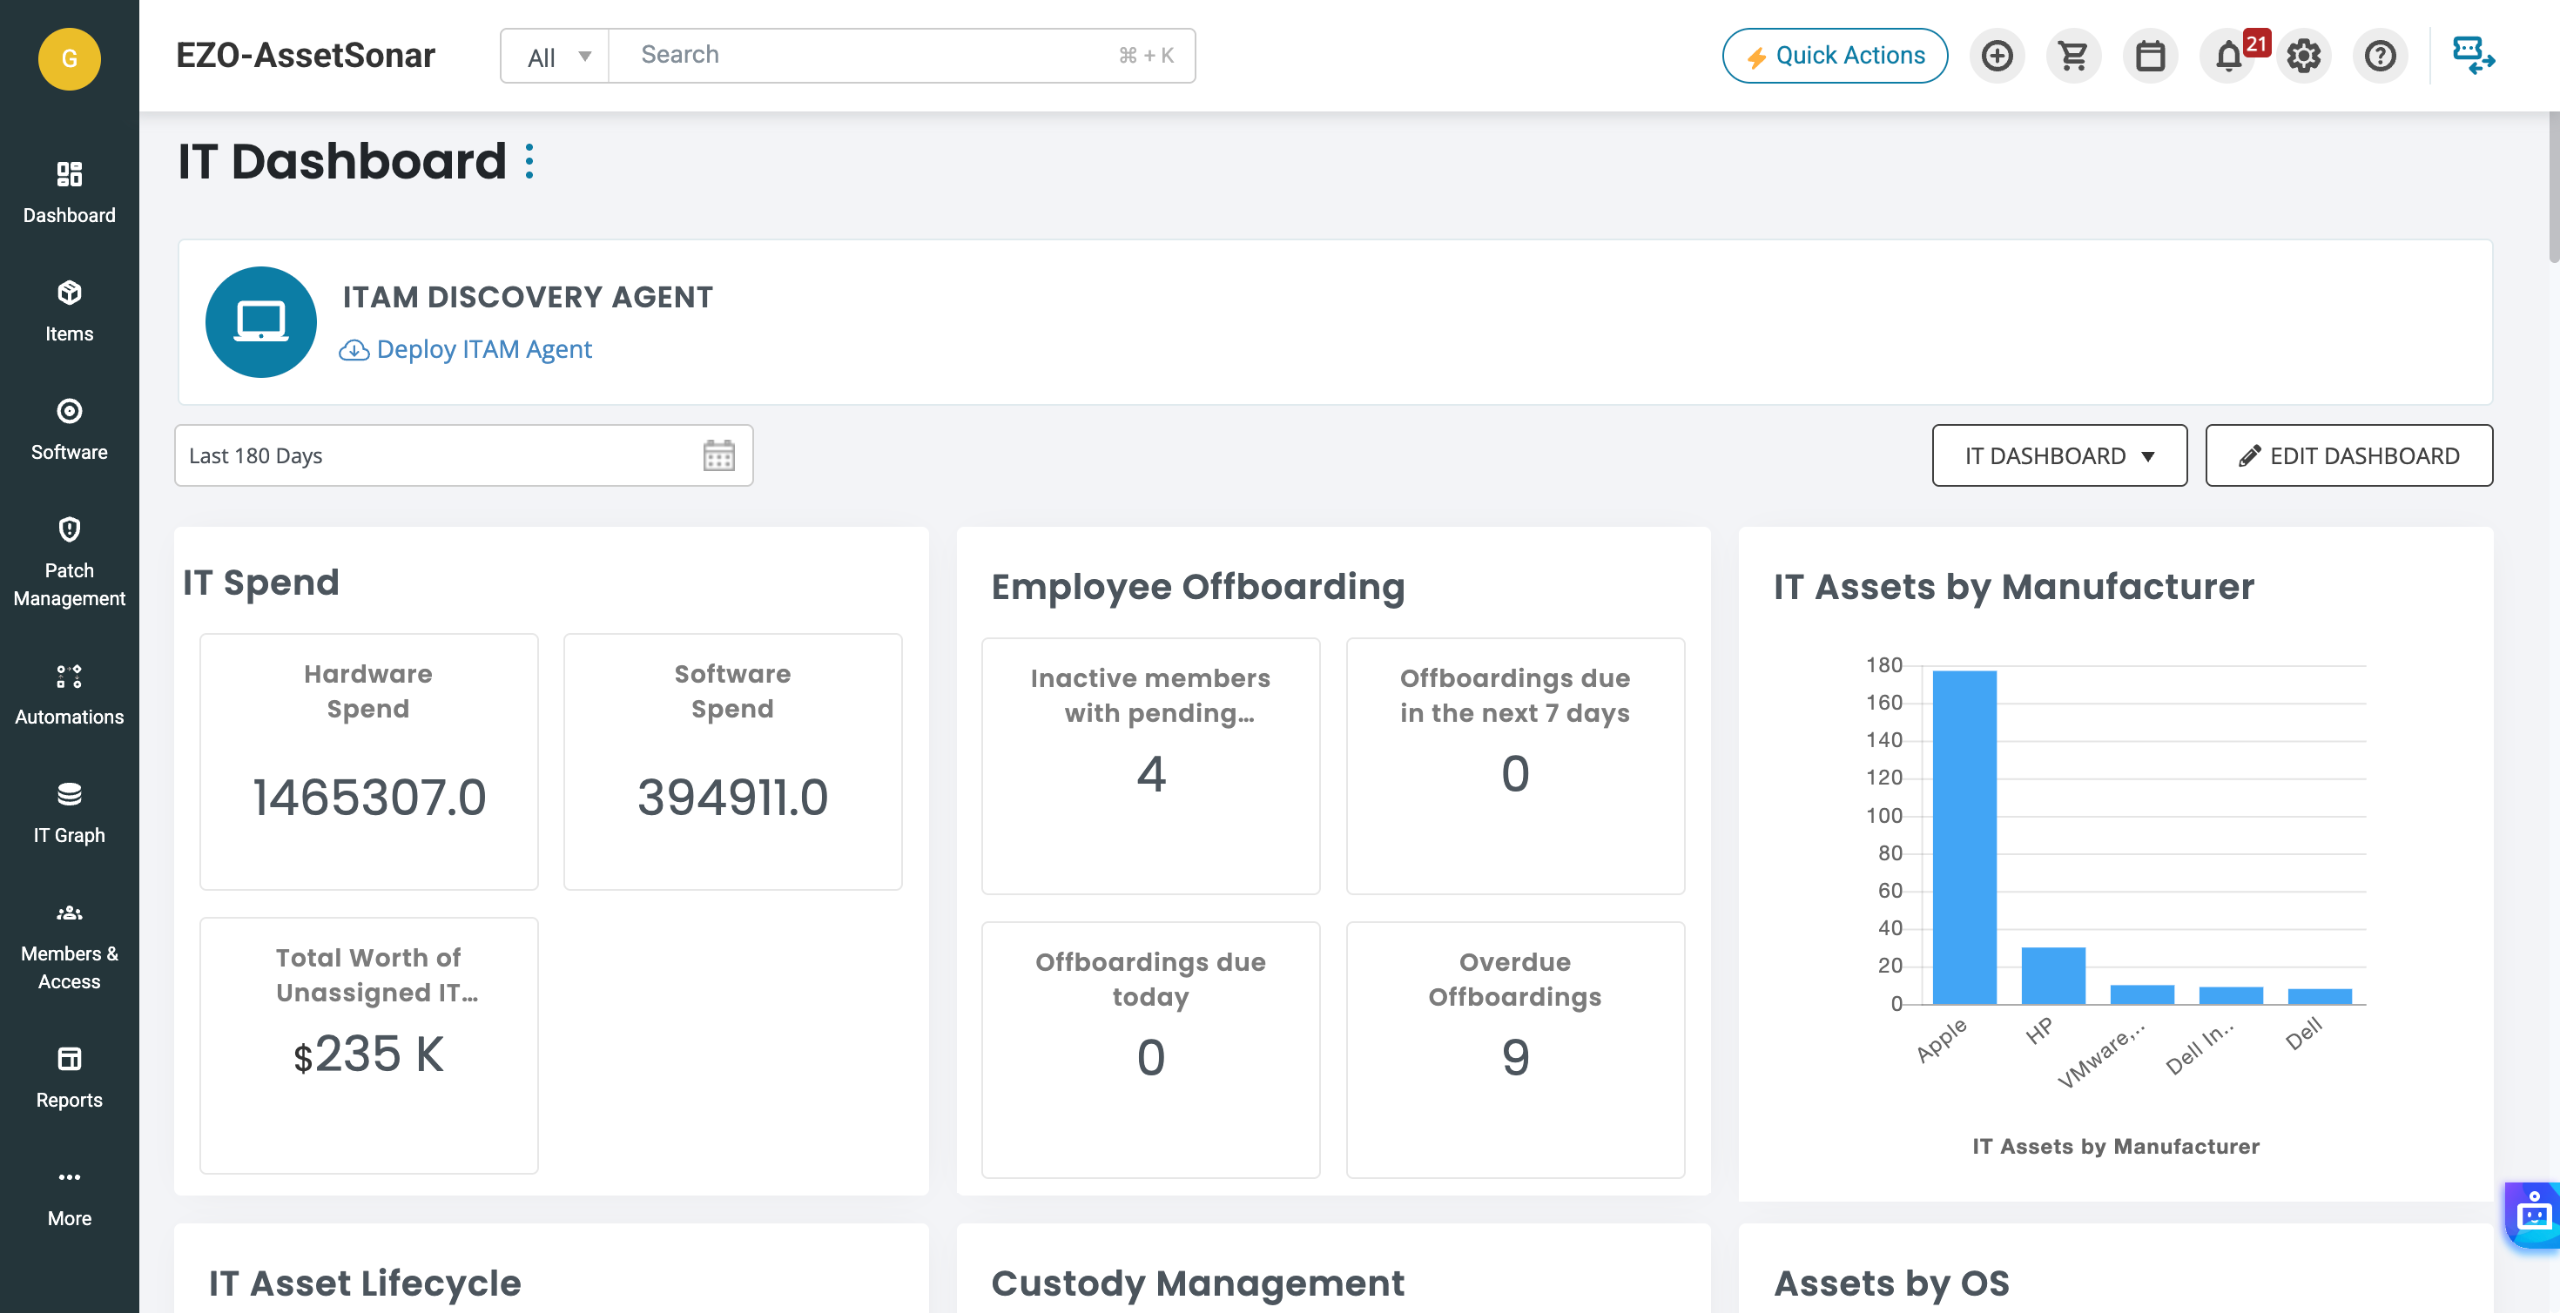
Task: Click the yellow G user avatar
Action: pos(69,59)
